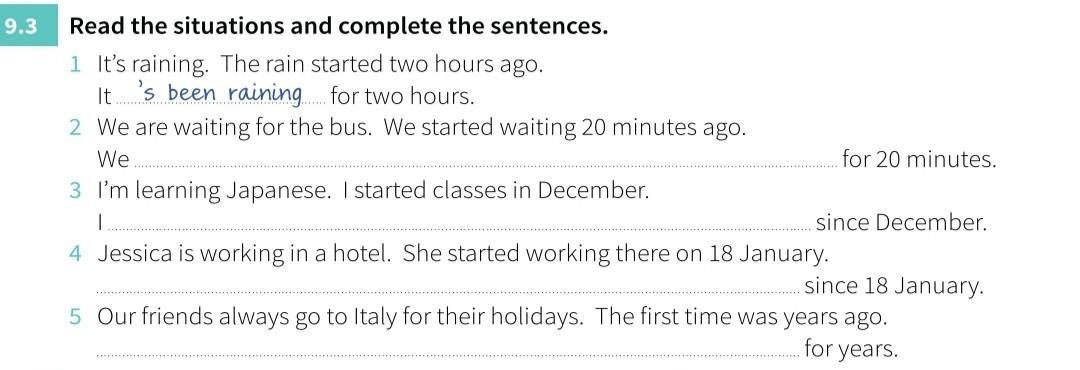Click the heading 'Read the situations and complete the sentences'
Image resolution: width=1080 pixels, height=370 pixels.
340,27
